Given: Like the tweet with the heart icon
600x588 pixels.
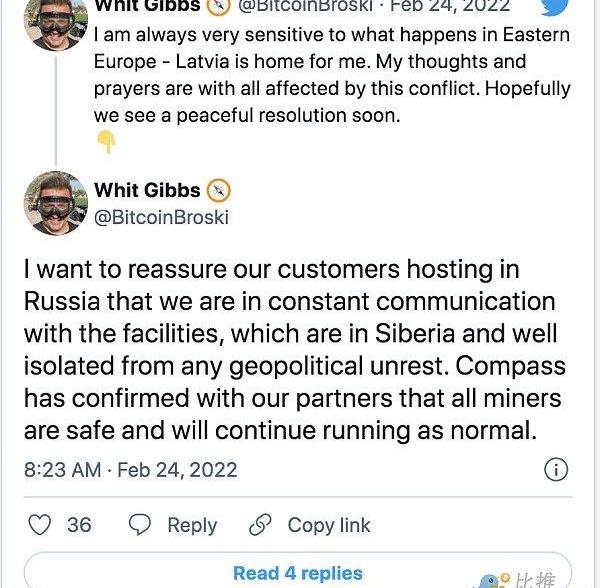Looking at the screenshot, I should pyautogui.click(x=40, y=524).
